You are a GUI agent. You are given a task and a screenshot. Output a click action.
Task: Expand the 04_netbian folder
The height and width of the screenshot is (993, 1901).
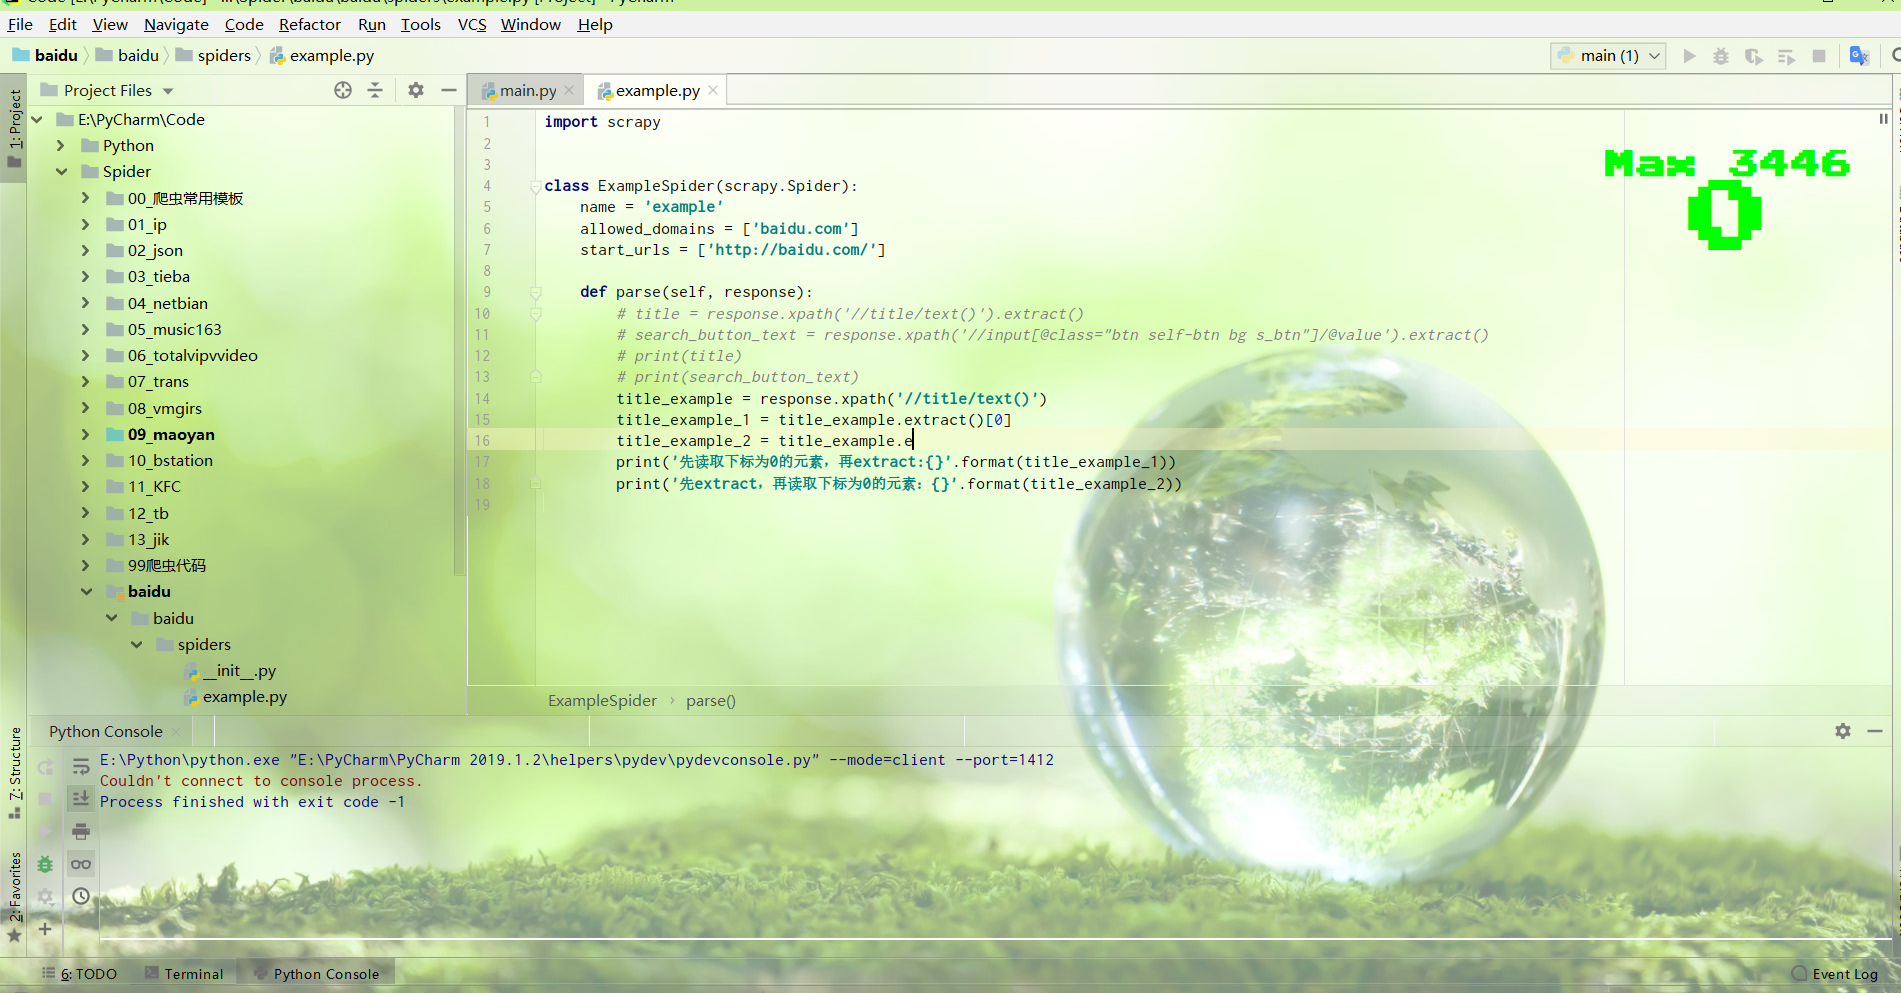[x=86, y=303]
